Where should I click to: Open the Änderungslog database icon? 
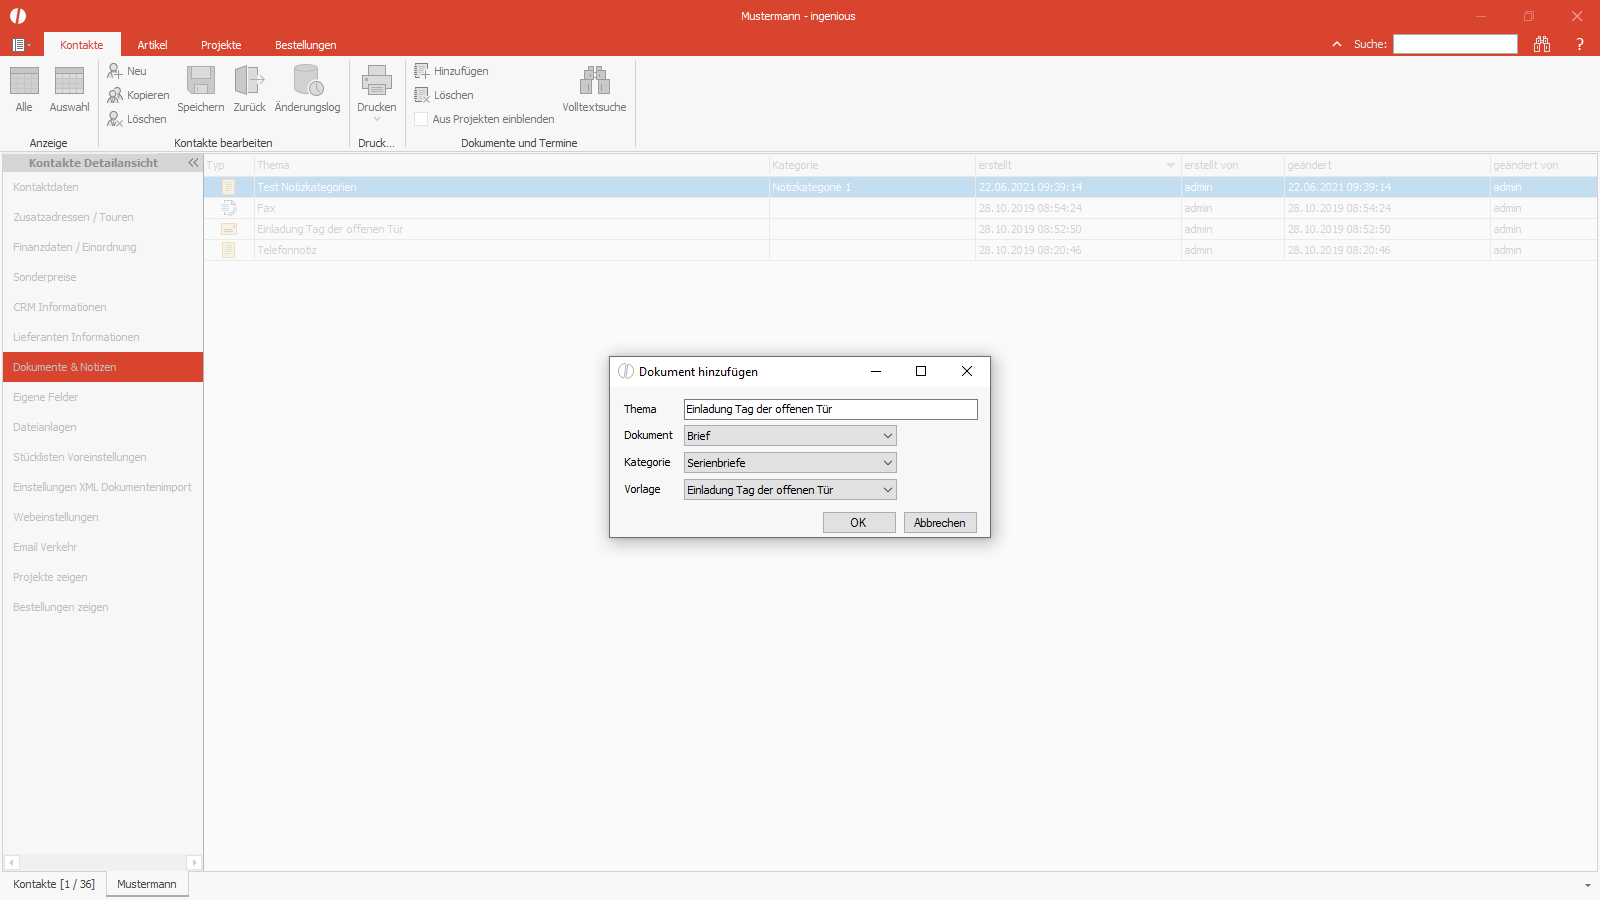(308, 80)
